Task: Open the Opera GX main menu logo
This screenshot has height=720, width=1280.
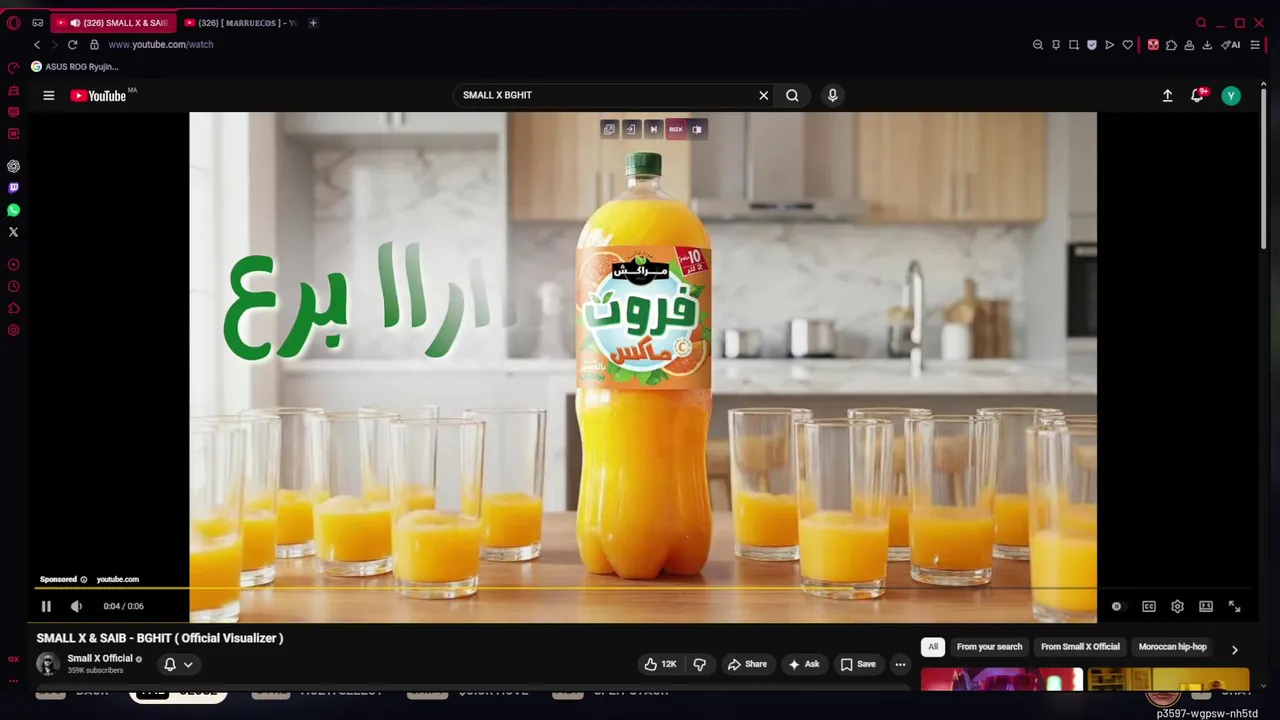Action: click(13, 22)
